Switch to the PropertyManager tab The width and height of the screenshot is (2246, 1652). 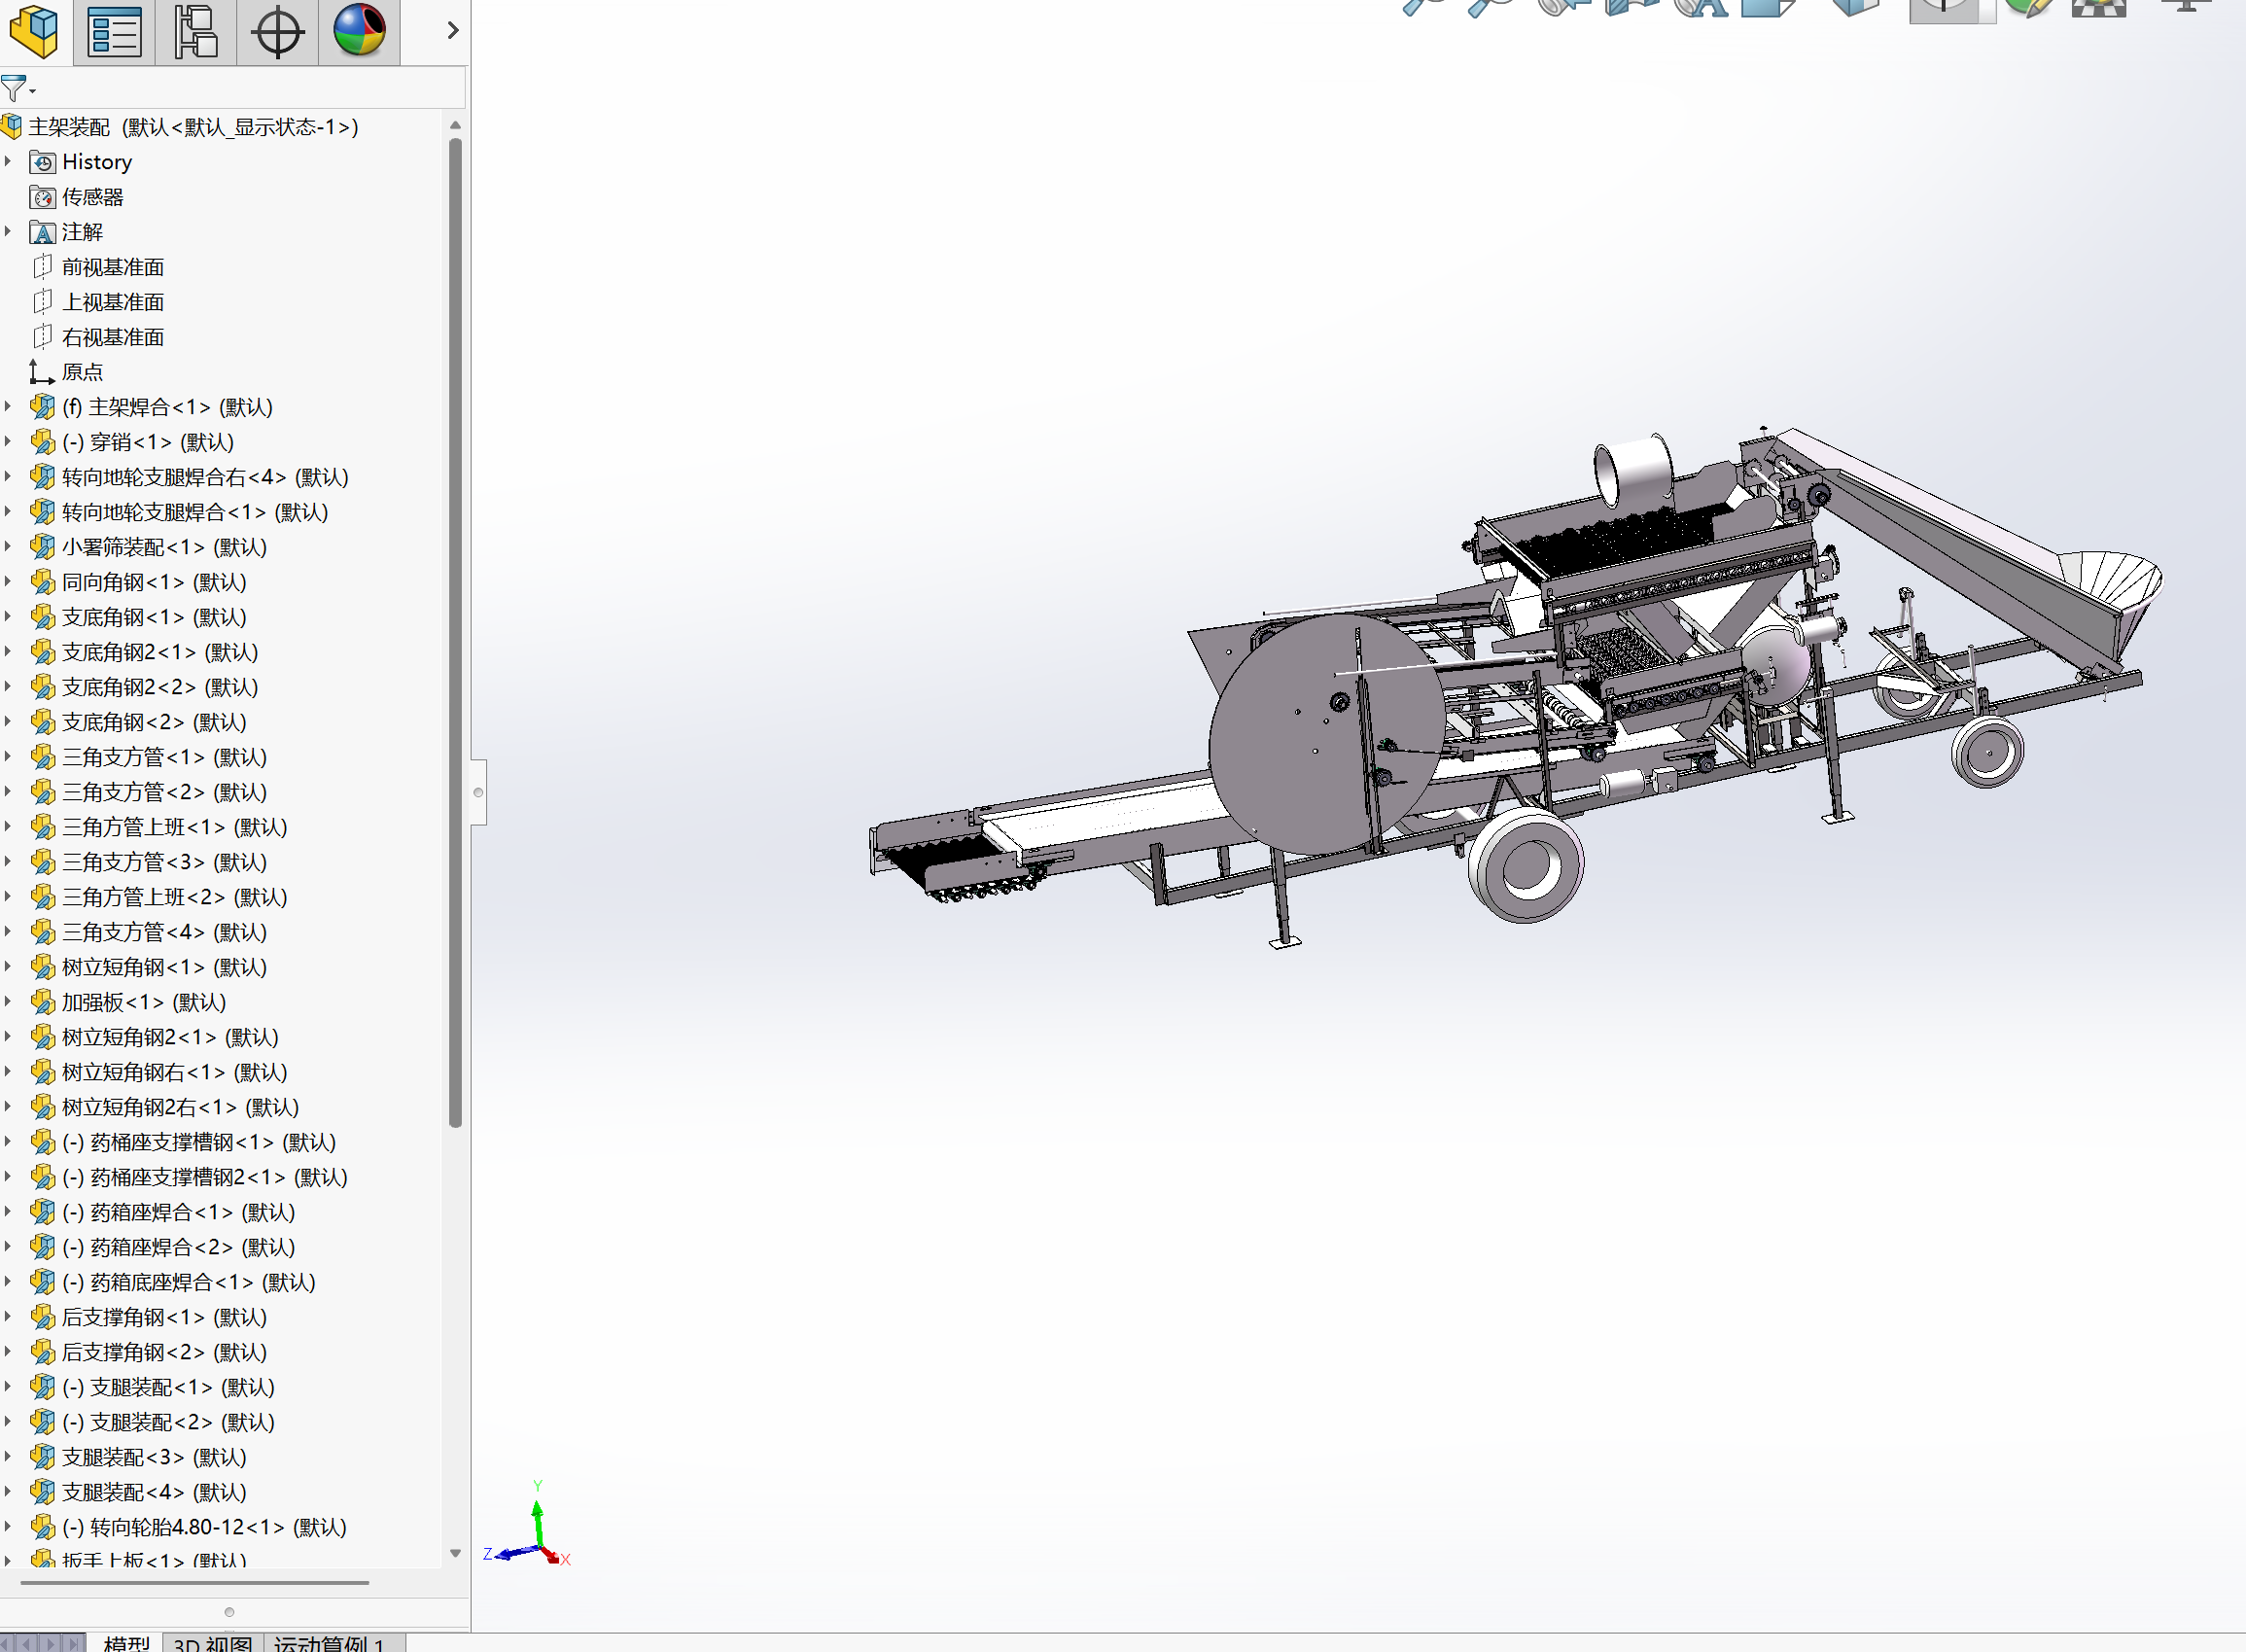coord(114,31)
